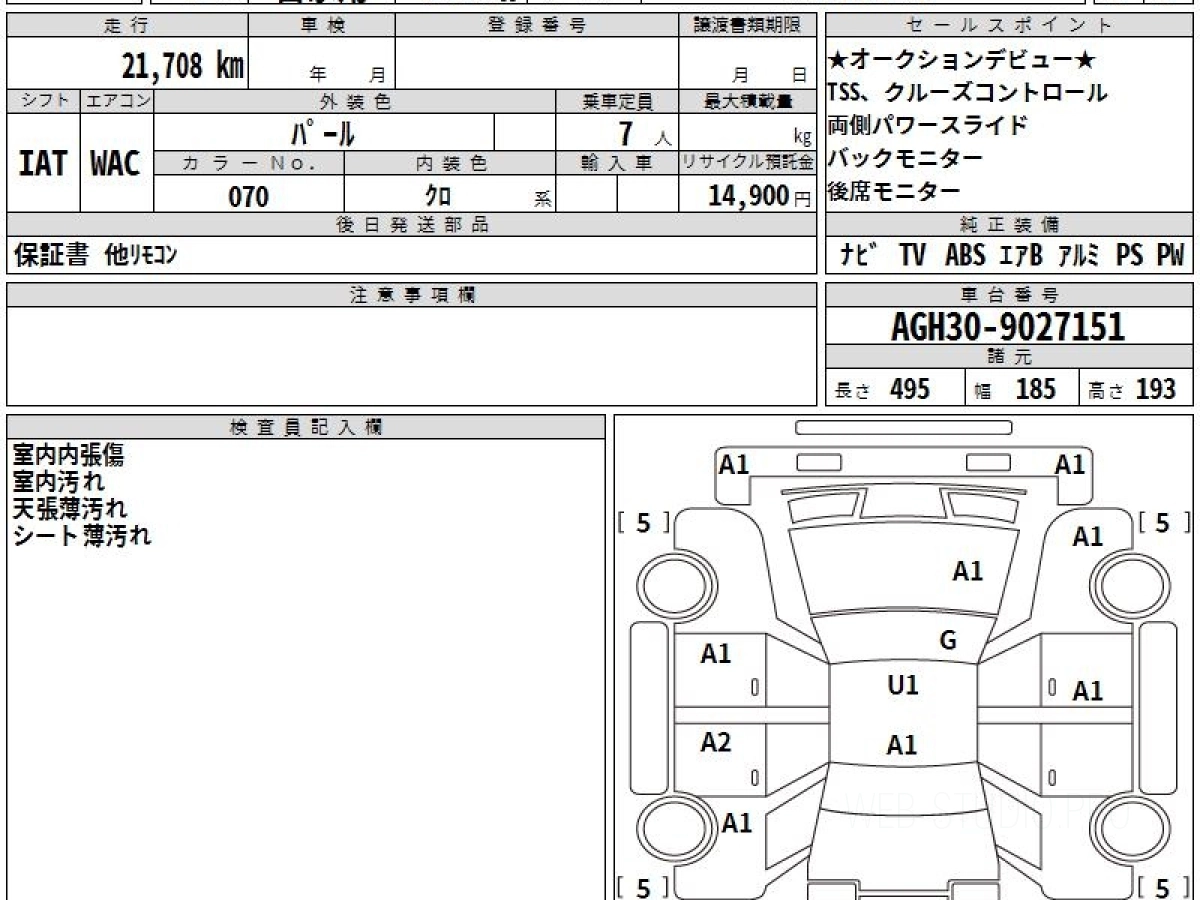Viewport: 1200px width, 900px height.
Task: Select the 高さ 193 dimension cell
Action: [1137, 388]
